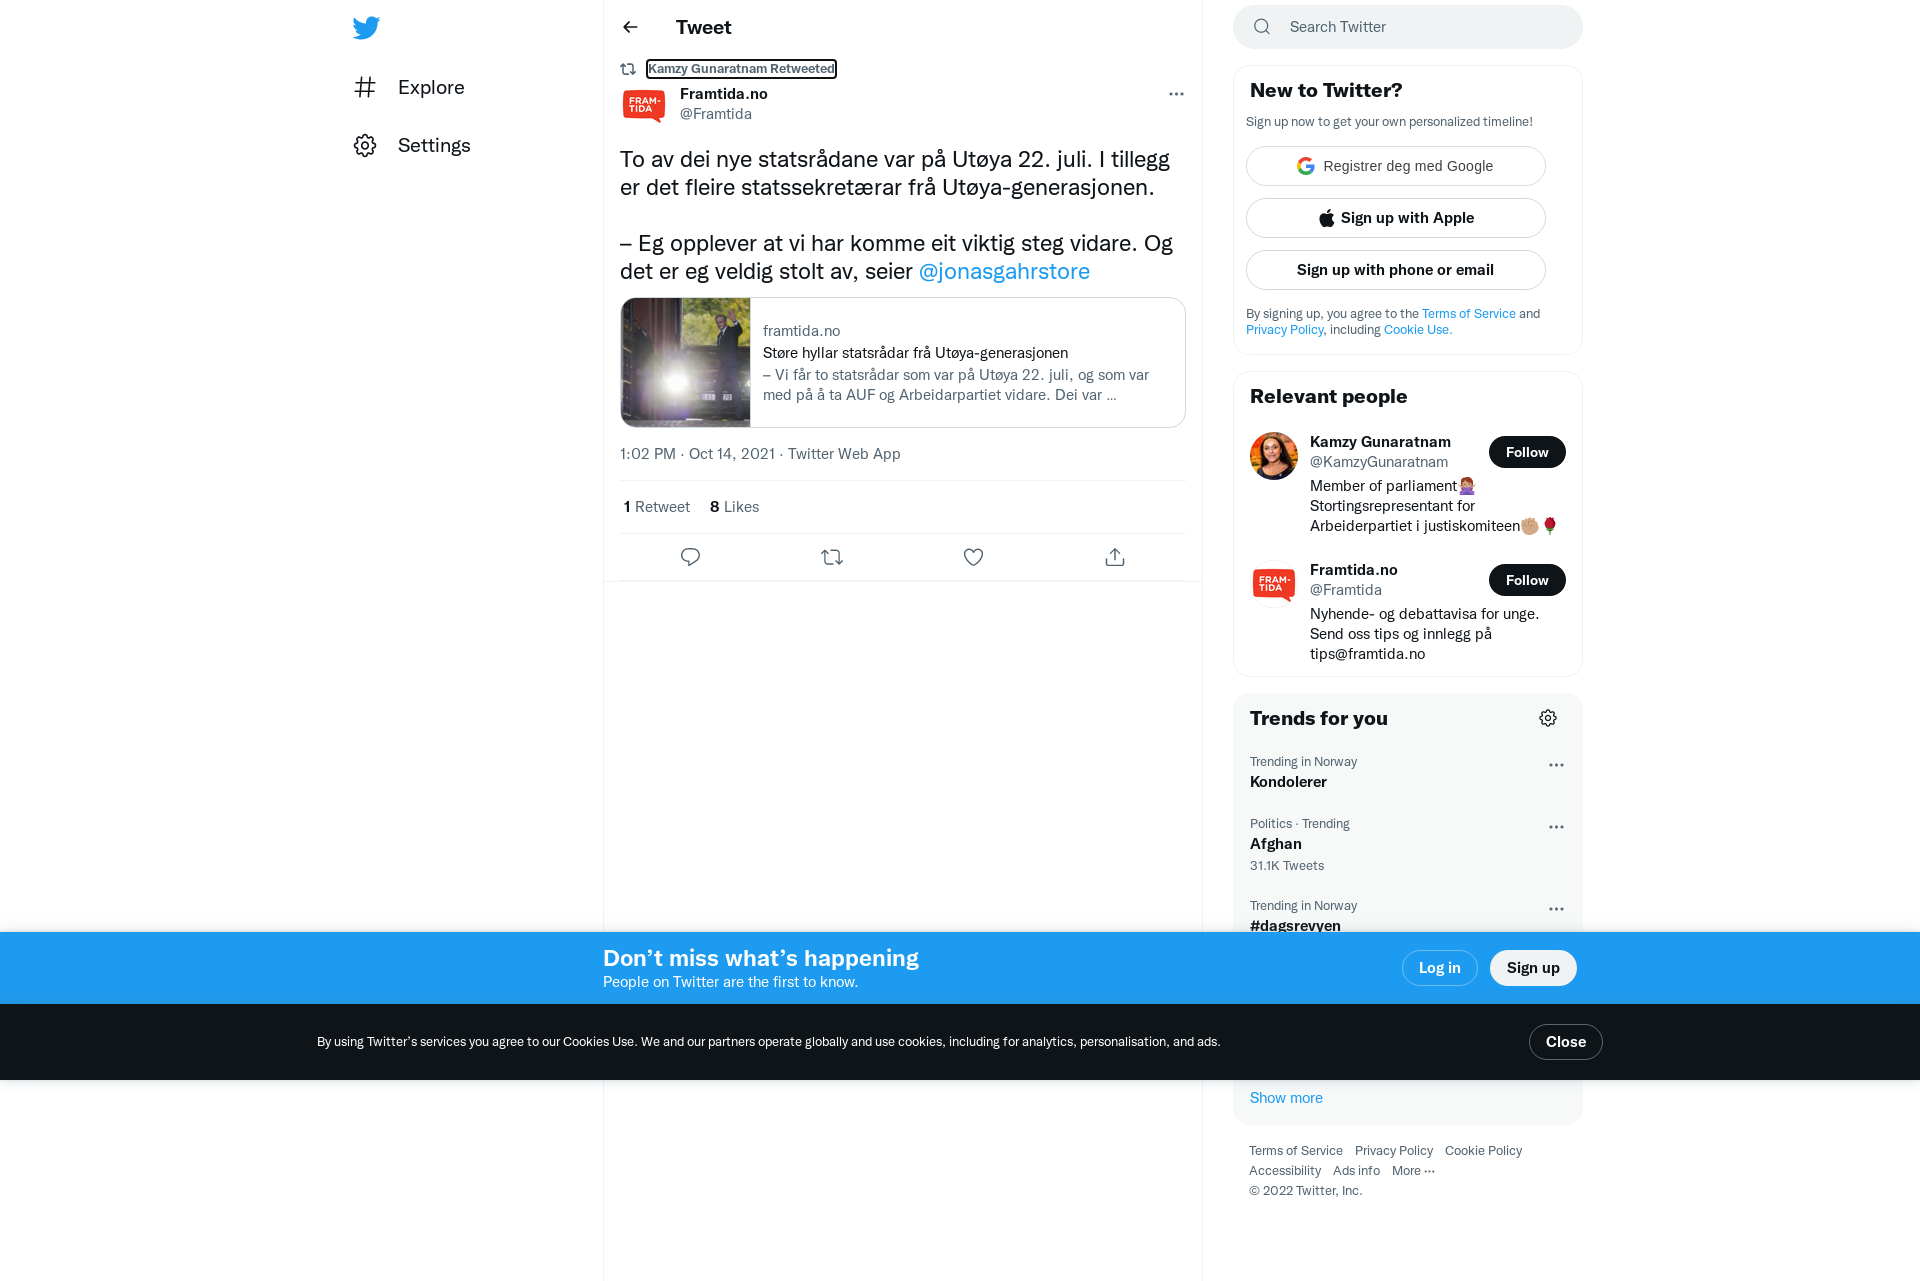
Task: Expand the More footer links menu
Action: (1413, 1171)
